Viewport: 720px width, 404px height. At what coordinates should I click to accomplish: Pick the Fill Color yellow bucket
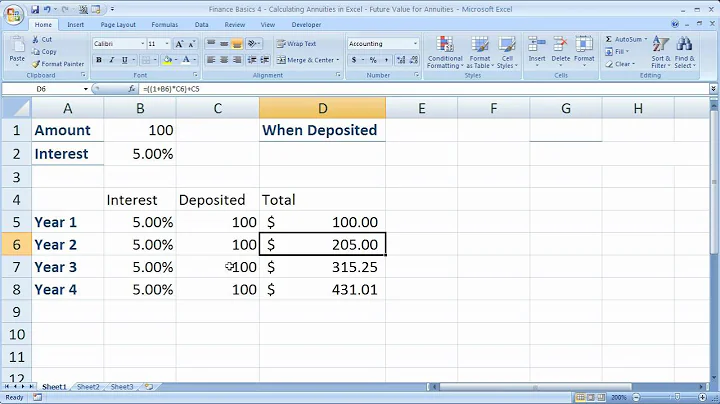tap(167, 60)
